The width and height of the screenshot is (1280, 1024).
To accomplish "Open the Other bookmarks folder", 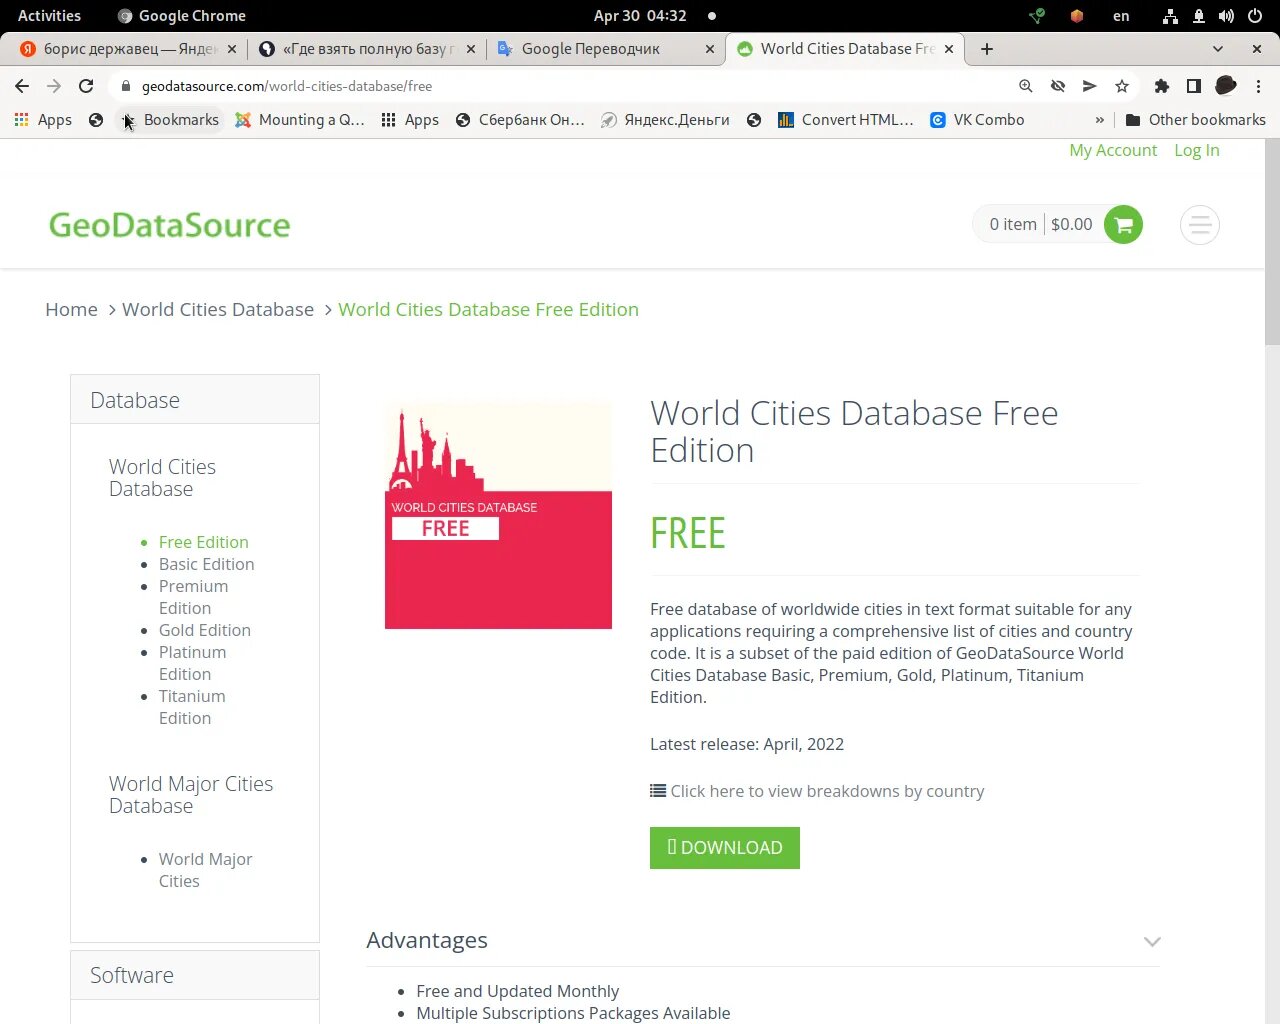I will click(x=1195, y=119).
